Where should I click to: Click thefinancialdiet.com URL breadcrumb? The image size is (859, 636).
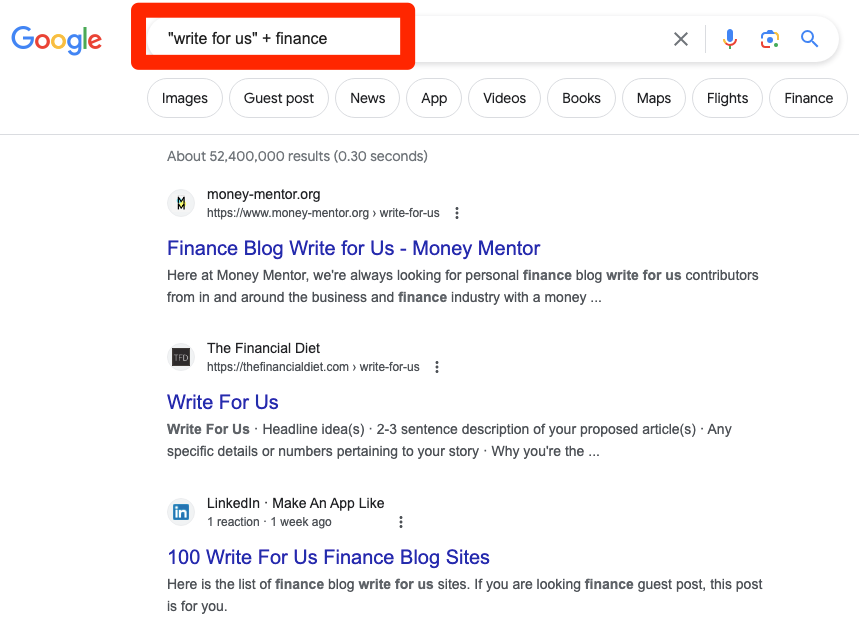pyautogui.click(x=313, y=367)
